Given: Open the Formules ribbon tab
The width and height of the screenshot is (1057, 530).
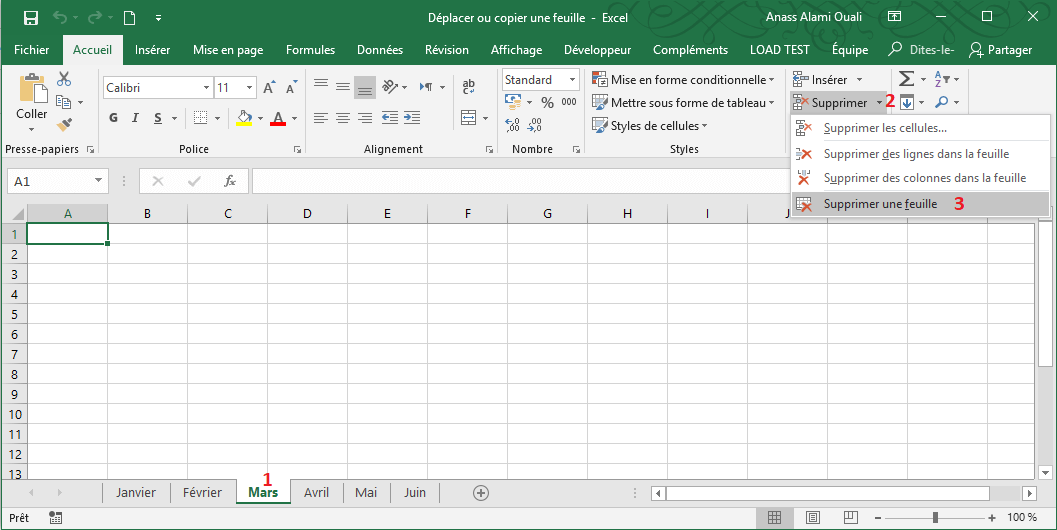Looking at the screenshot, I should tap(310, 50).
